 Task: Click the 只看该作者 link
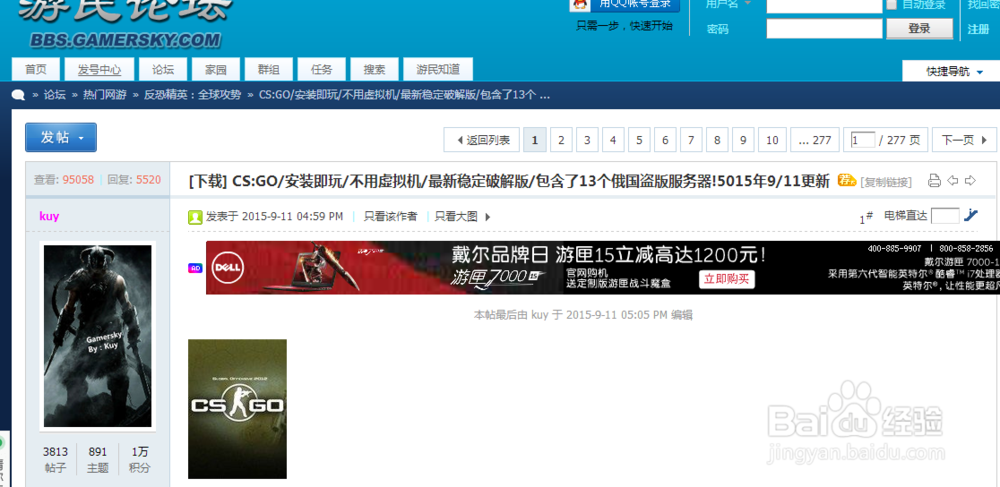(390, 217)
